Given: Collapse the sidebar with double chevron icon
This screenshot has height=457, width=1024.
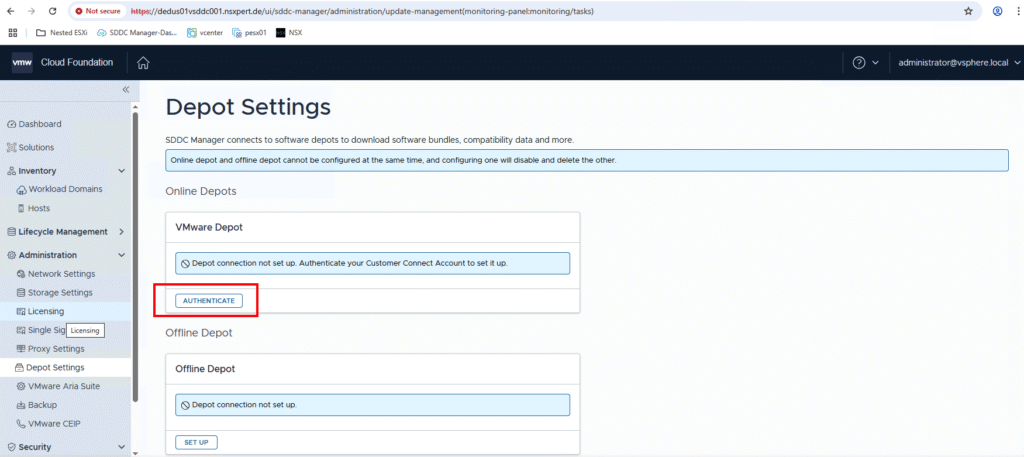Looking at the screenshot, I should coord(126,90).
